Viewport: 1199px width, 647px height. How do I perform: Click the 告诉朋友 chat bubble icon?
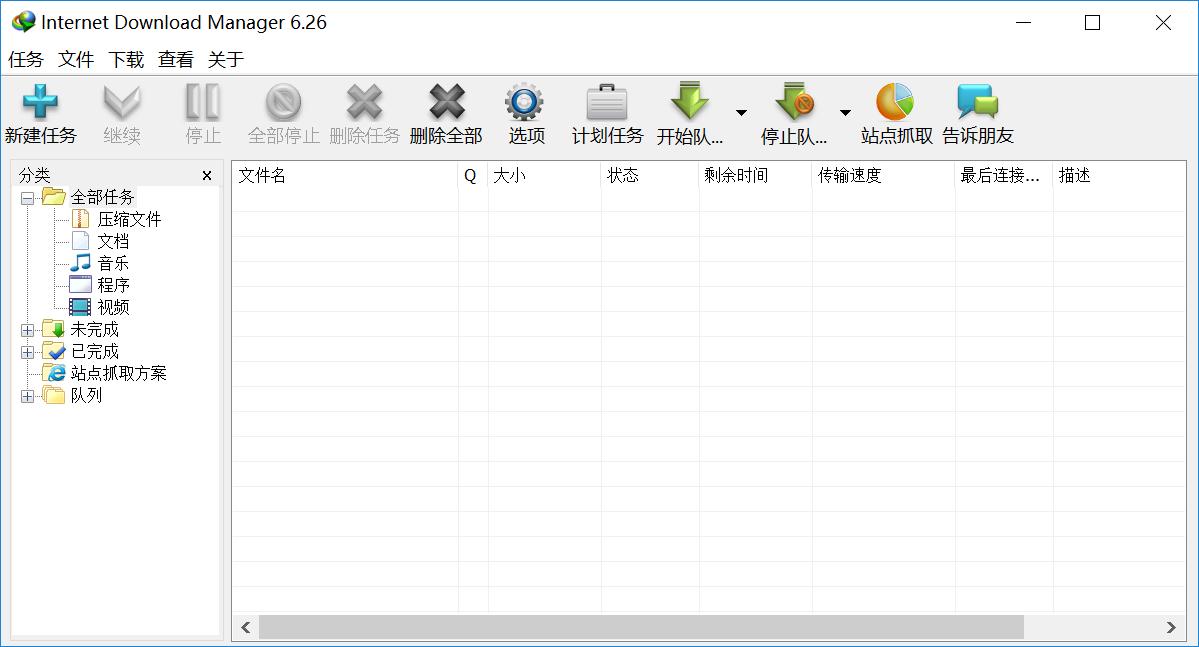click(977, 103)
